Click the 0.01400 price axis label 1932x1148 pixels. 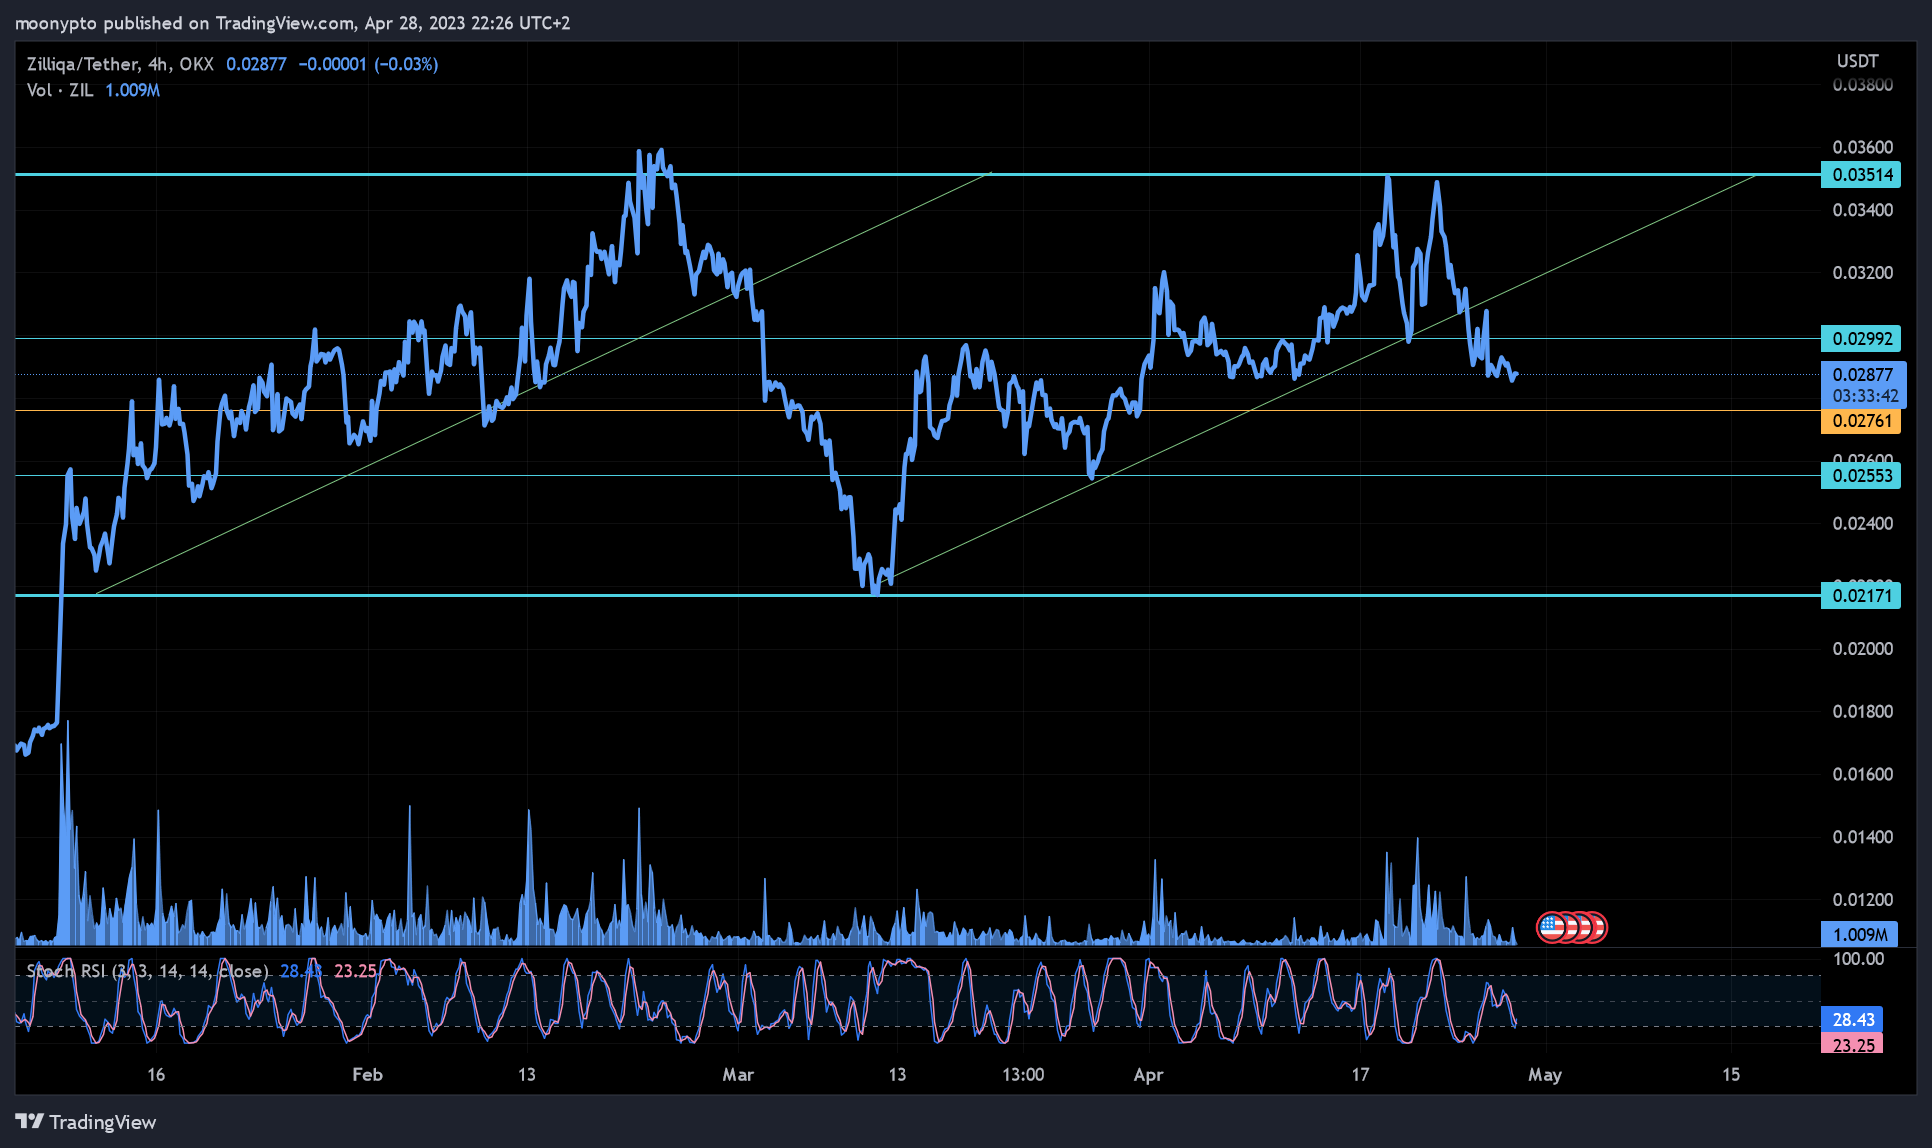[x=1862, y=837]
